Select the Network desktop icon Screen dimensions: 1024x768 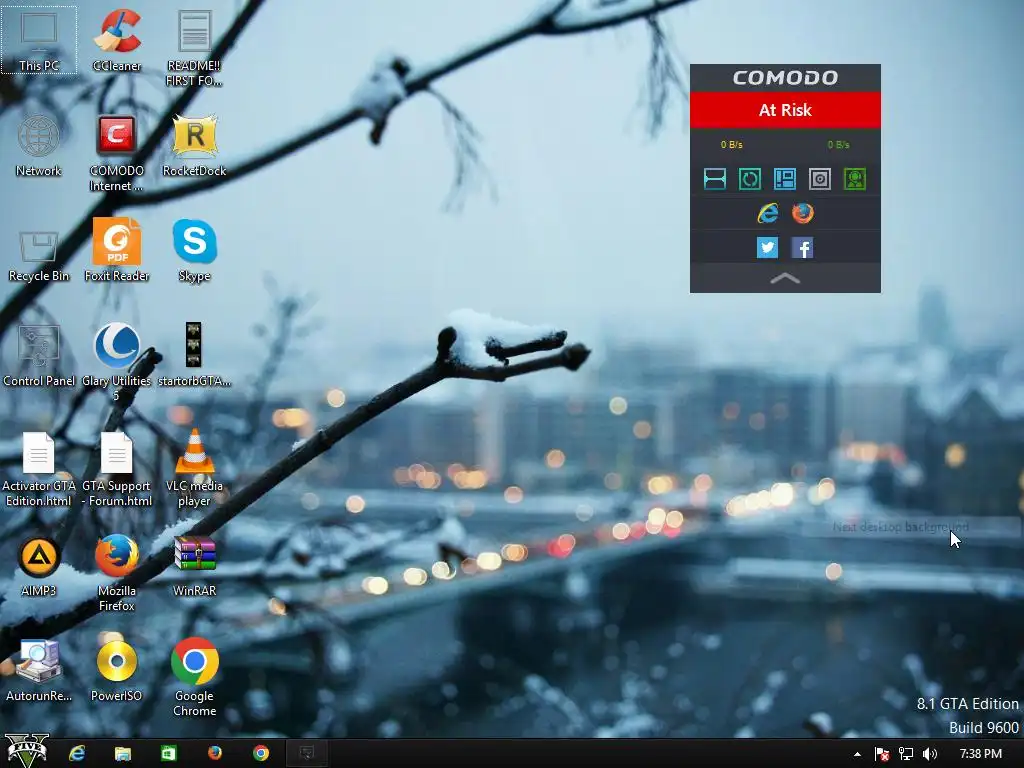[x=39, y=146]
